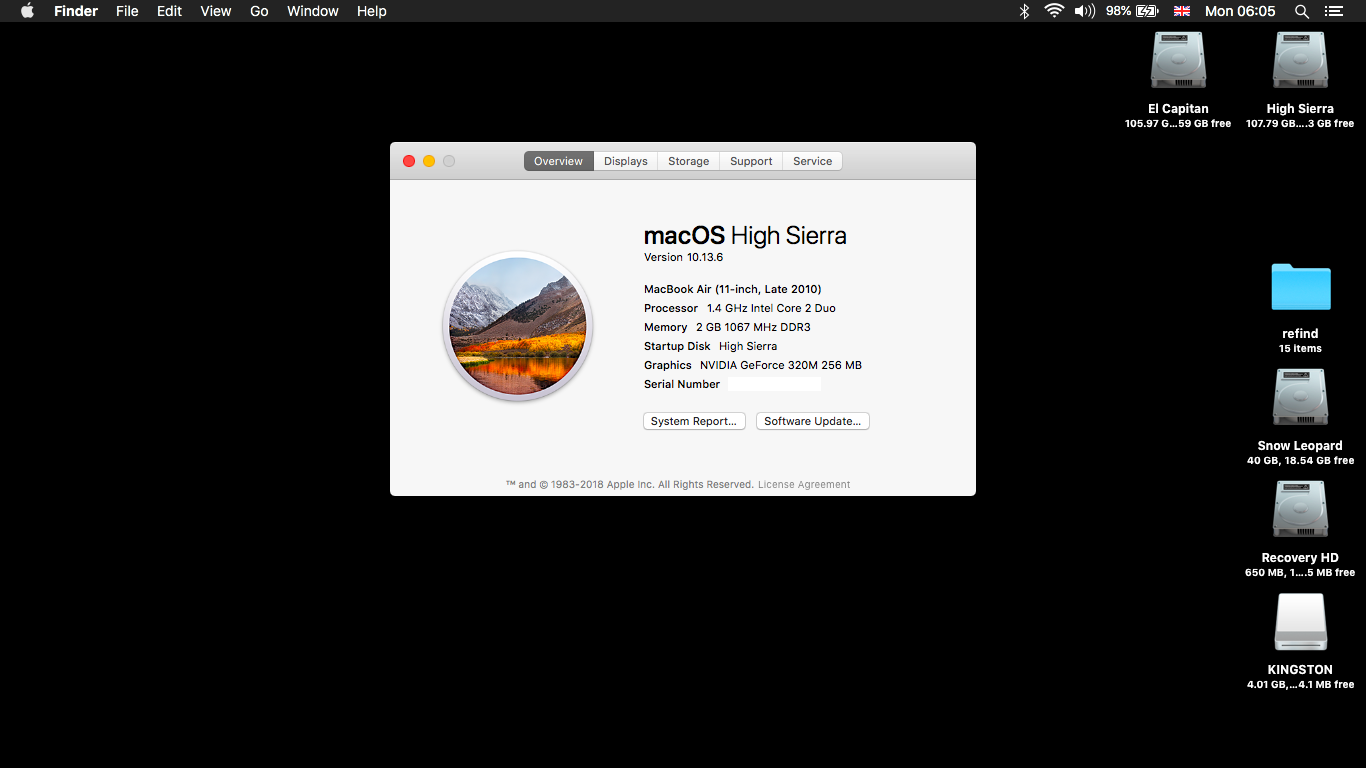The height and width of the screenshot is (768, 1366).
Task: Click the Software Update button
Action: 813,421
